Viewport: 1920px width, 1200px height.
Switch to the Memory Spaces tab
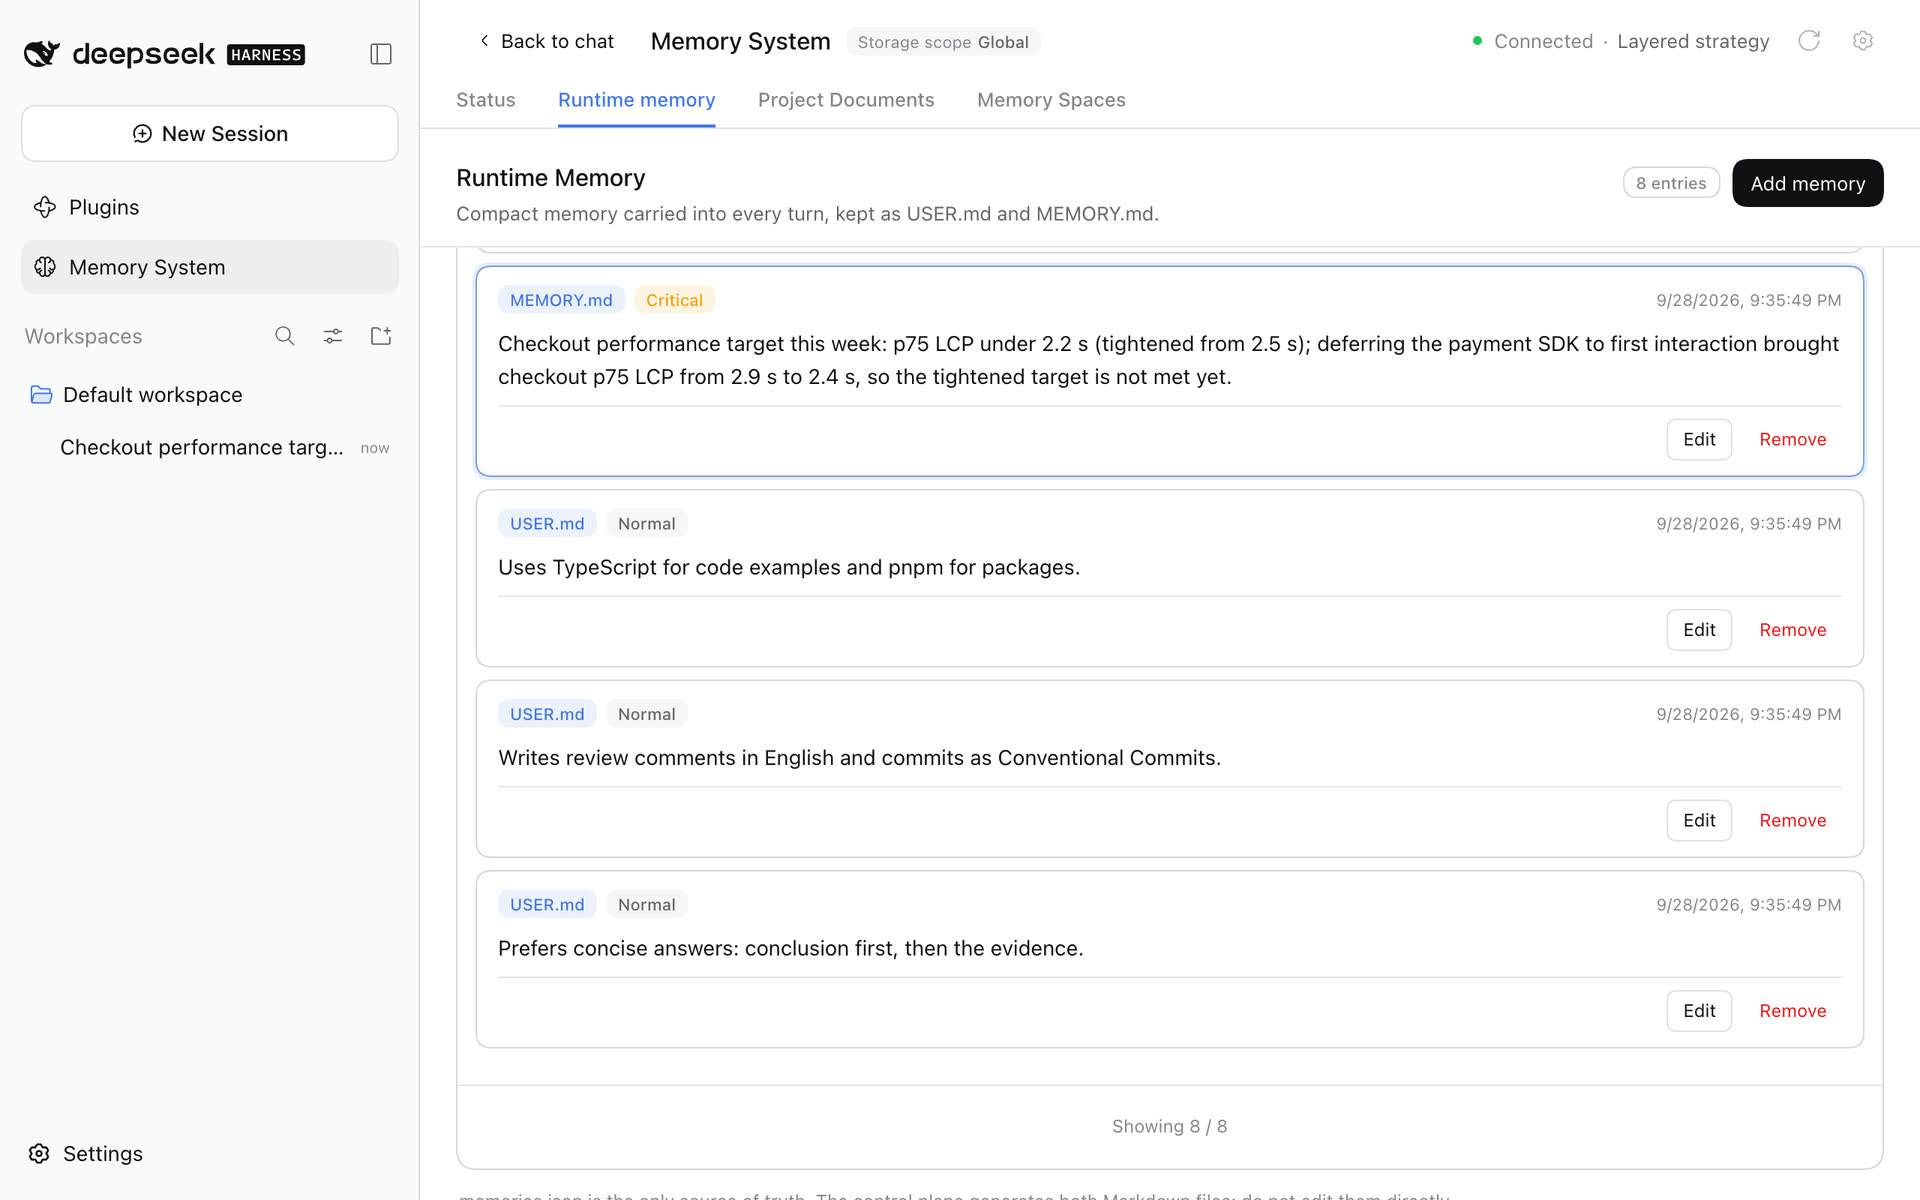[1051, 100]
